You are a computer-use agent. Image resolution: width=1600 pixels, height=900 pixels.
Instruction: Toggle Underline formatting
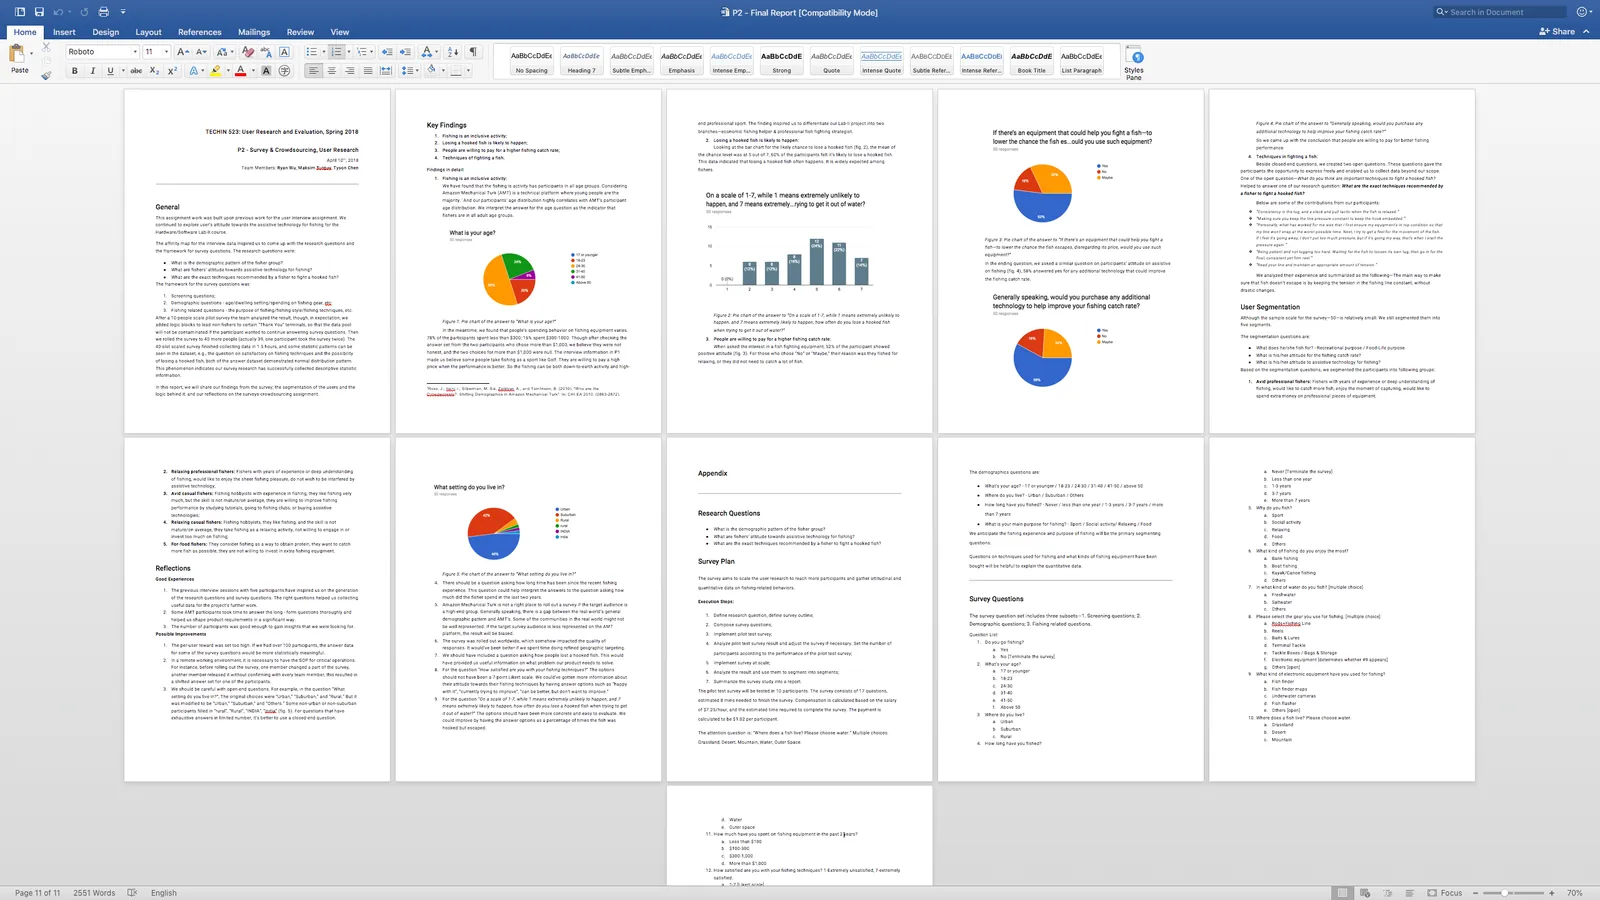(110, 71)
